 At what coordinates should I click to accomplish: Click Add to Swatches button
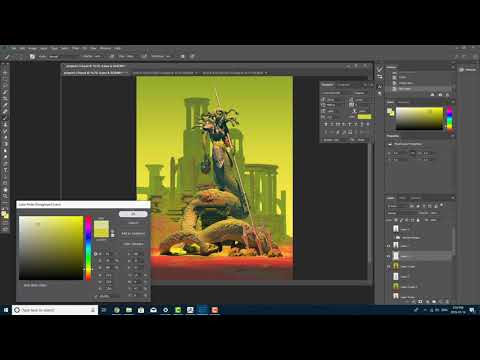[x=133, y=234]
